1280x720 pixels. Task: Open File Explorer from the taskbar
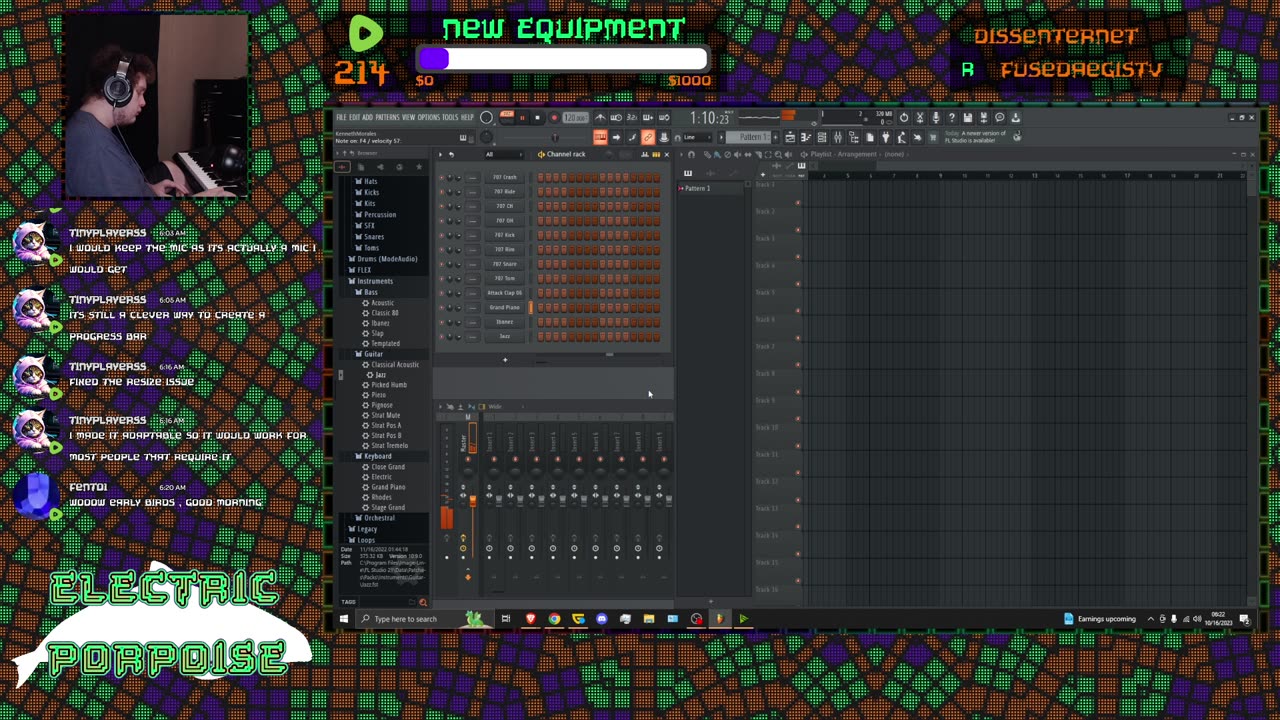pyautogui.click(x=649, y=619)
